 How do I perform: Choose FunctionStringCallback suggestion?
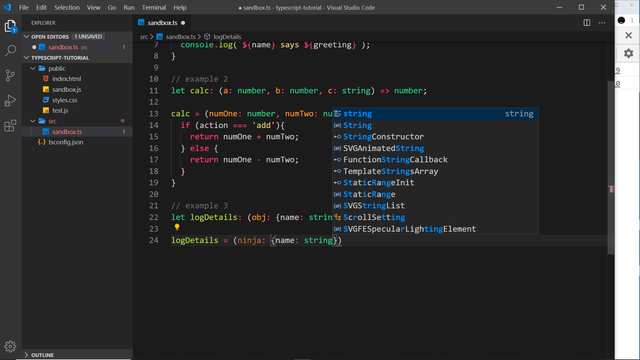pyautogui.click(x=435, y=160)
